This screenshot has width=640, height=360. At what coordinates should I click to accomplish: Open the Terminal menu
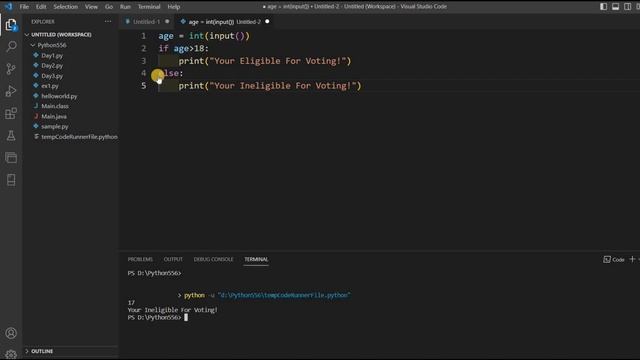pyautogui.click(x=149, y=7)
